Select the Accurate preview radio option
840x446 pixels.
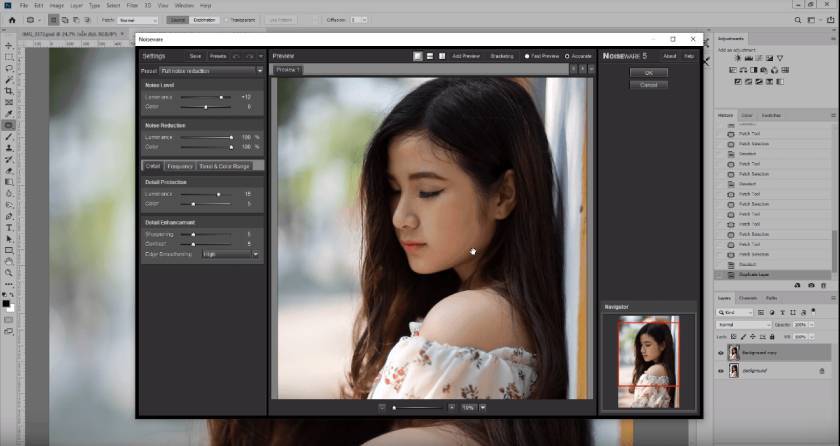(x=567, y=56)
